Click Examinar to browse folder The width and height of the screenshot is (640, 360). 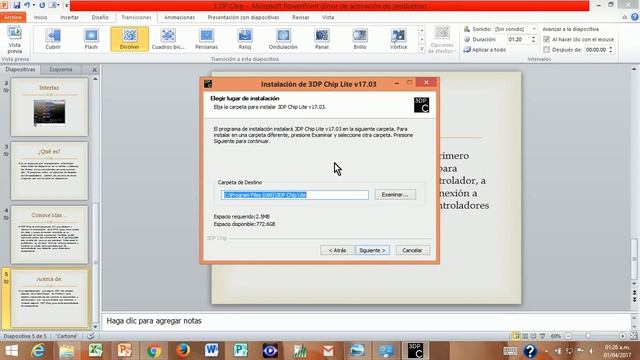(395, 195)
